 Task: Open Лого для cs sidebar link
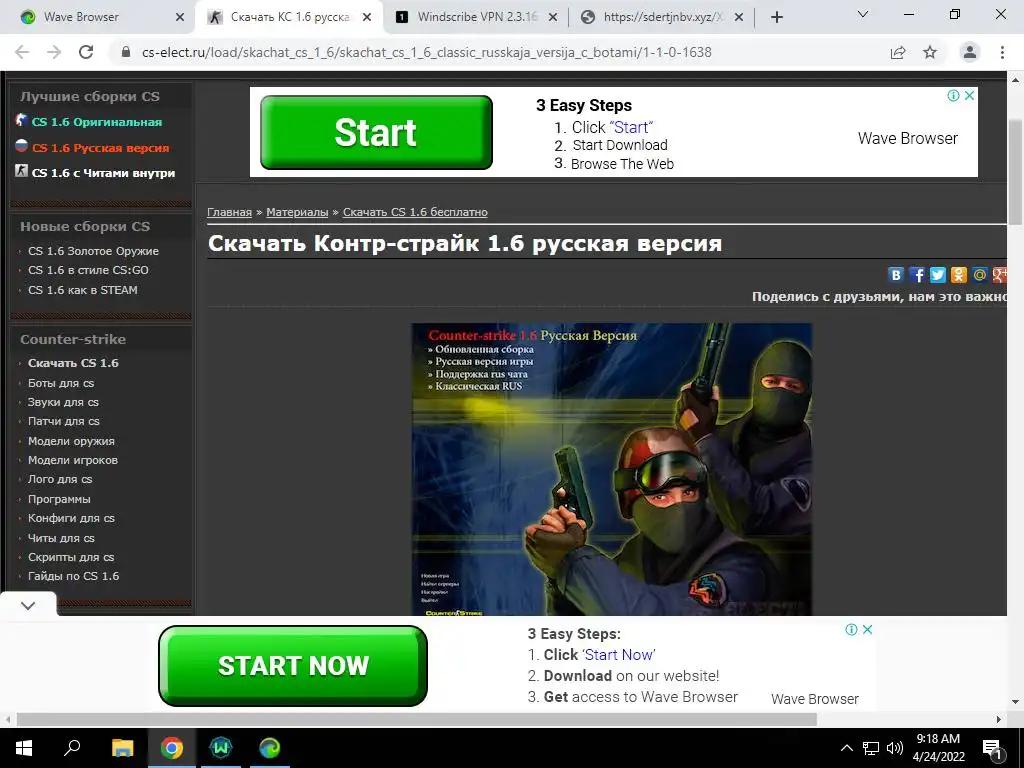(x=60, y=479)
